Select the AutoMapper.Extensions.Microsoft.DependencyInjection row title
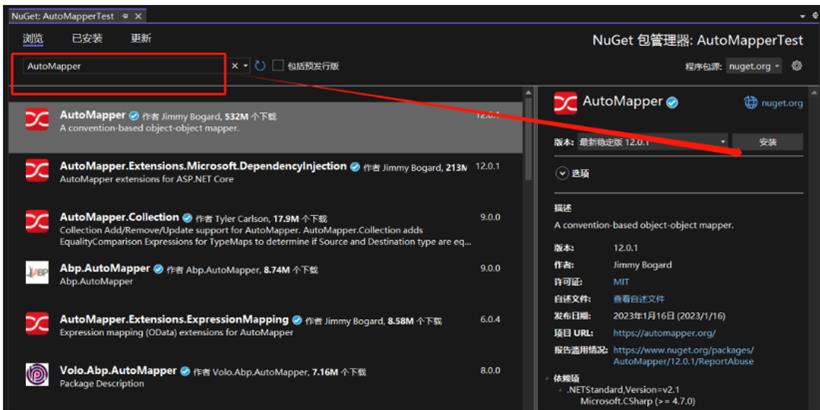The image size is (820, 410). [x=203, y=166]
